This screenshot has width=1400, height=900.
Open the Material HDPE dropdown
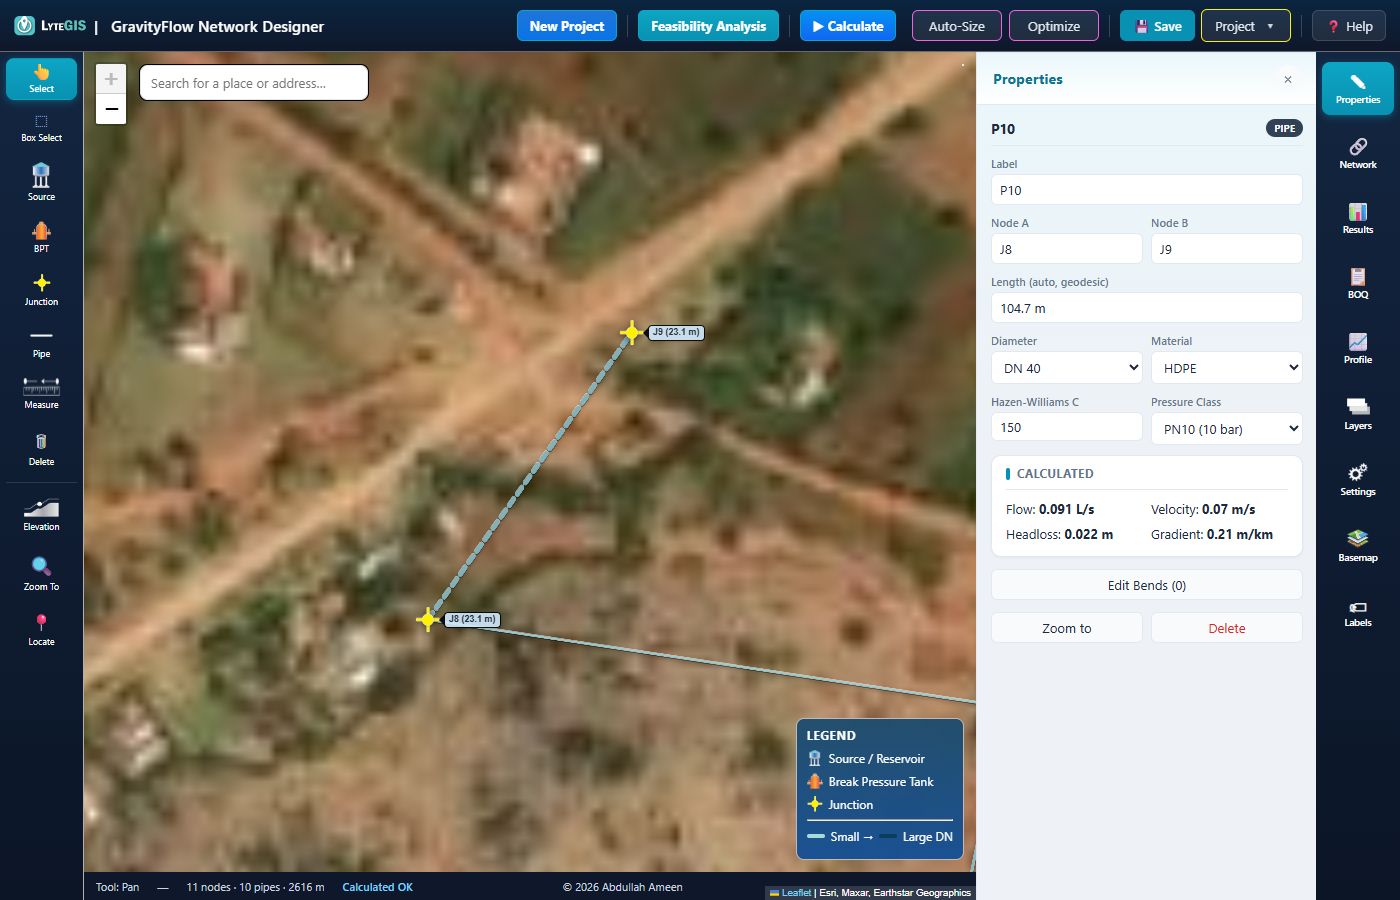pyautogui.click(x=1226, y=368)
